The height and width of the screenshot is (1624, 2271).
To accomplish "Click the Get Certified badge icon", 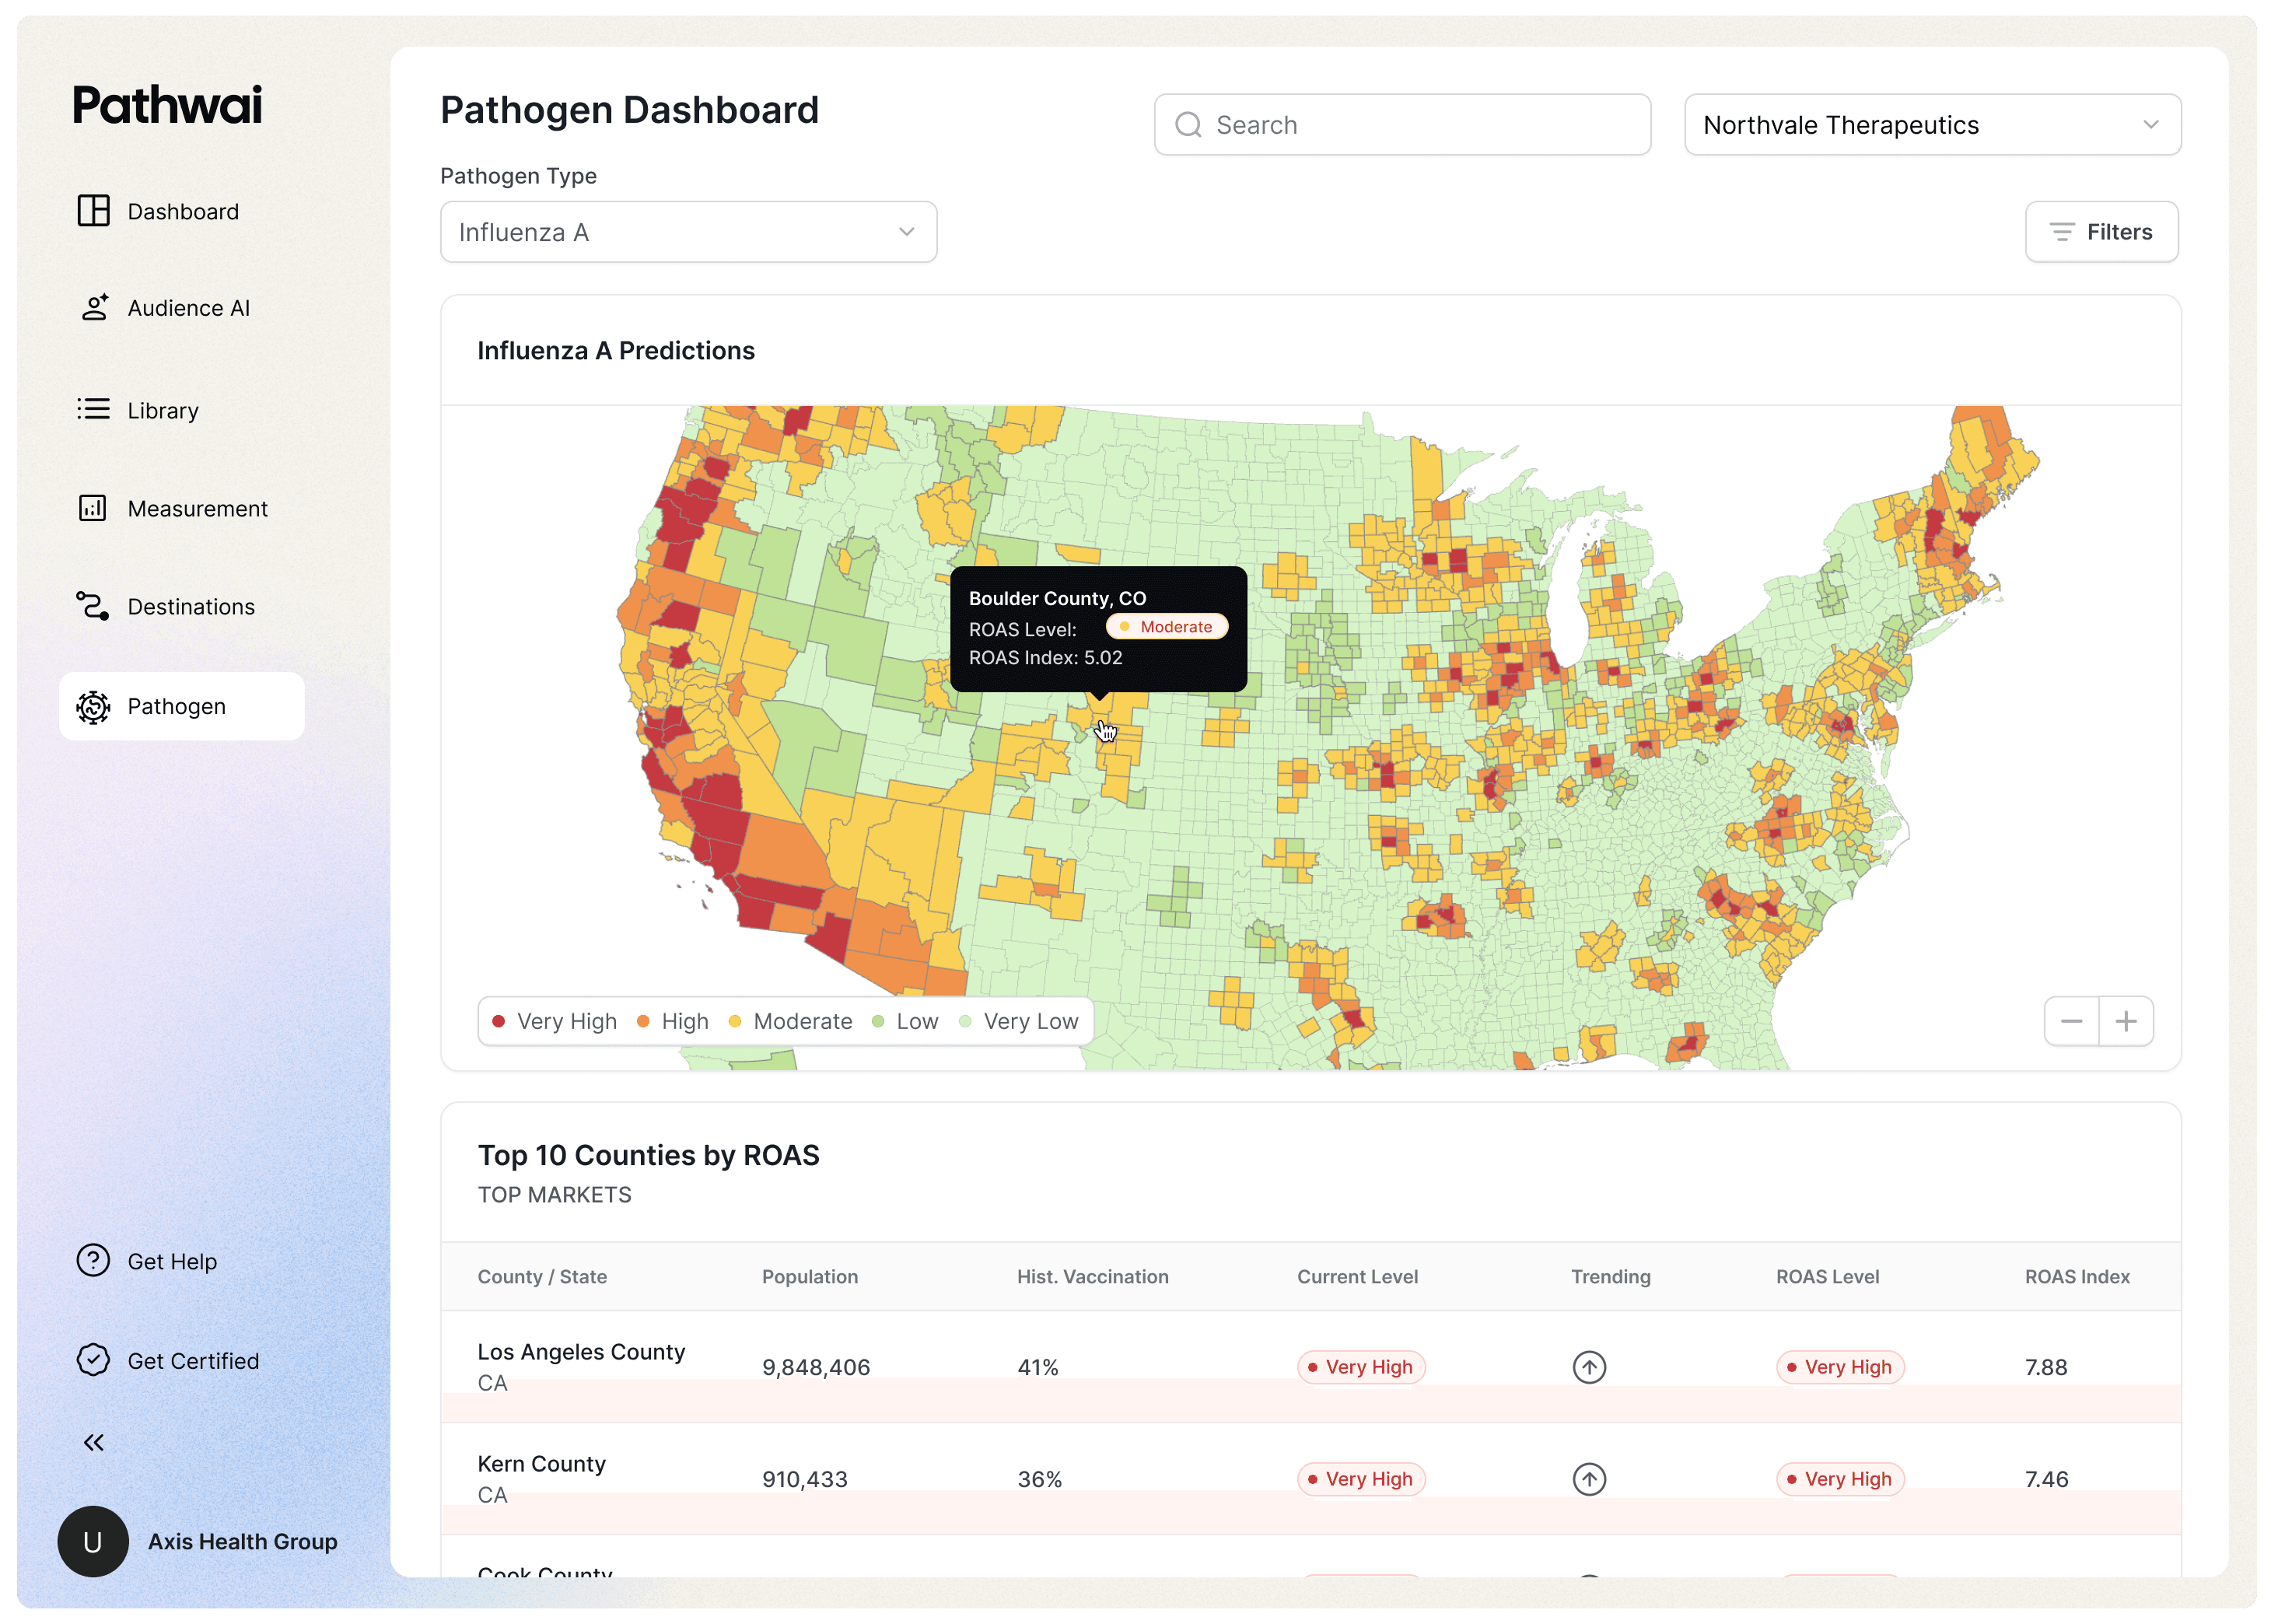I will tap(92, 1360).
